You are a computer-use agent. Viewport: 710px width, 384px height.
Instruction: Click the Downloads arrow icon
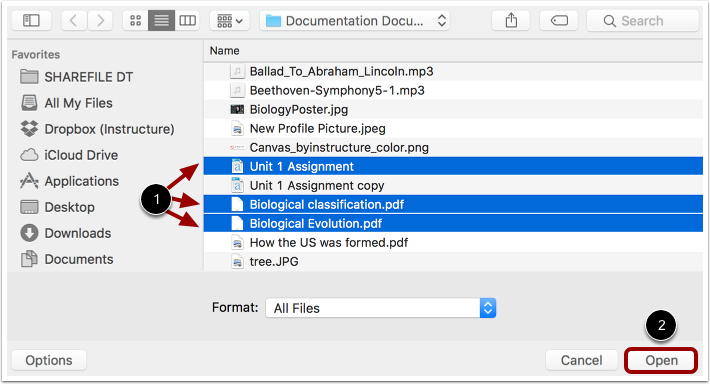(x=29, y=233)
